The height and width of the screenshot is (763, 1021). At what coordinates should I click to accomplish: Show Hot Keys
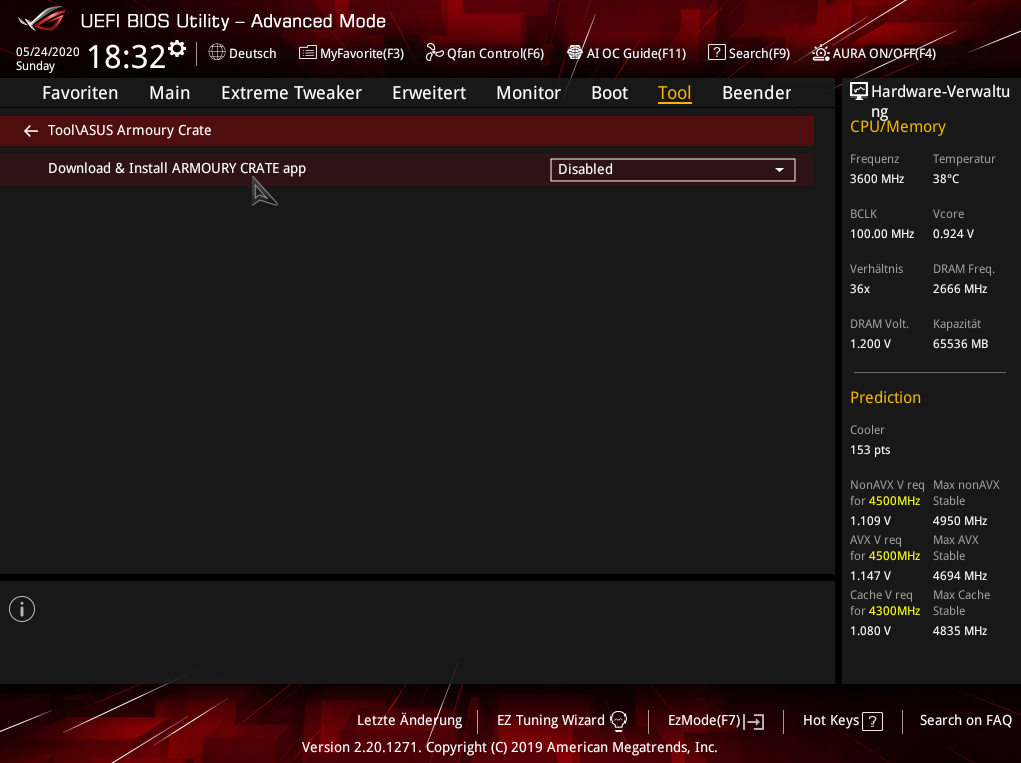(x=843, y=721)
